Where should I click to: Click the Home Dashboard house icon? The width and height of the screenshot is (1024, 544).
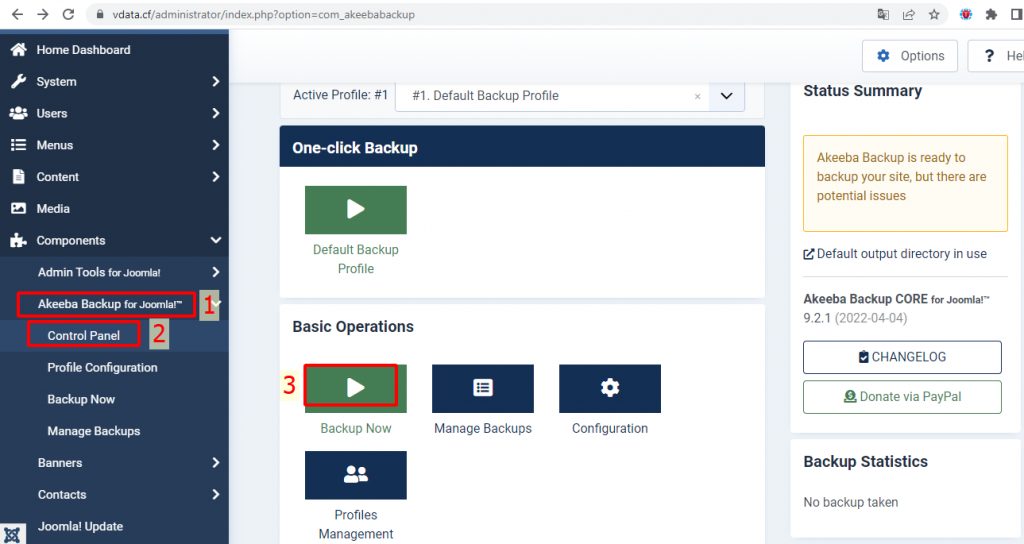[18, 50]
